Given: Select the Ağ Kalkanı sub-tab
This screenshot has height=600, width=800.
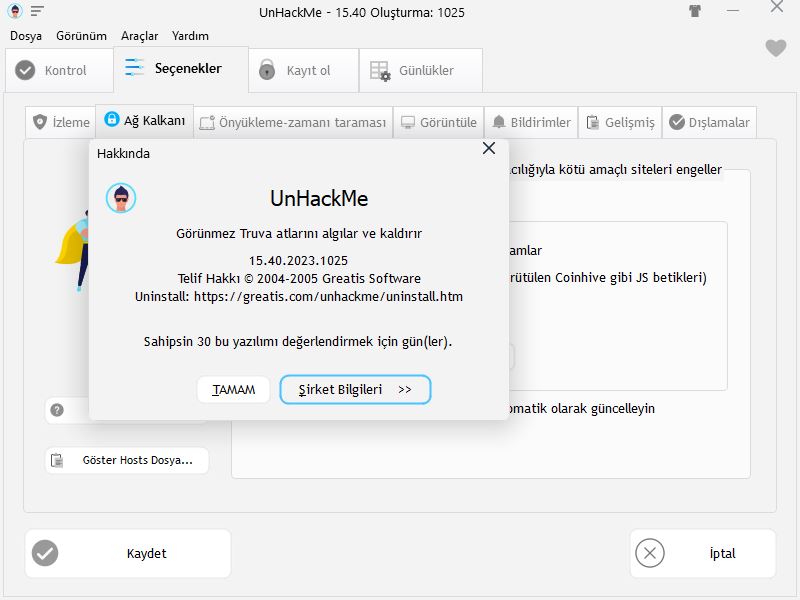Looking at the screenshot, I should pyautogui.click(x=144, y=121).
